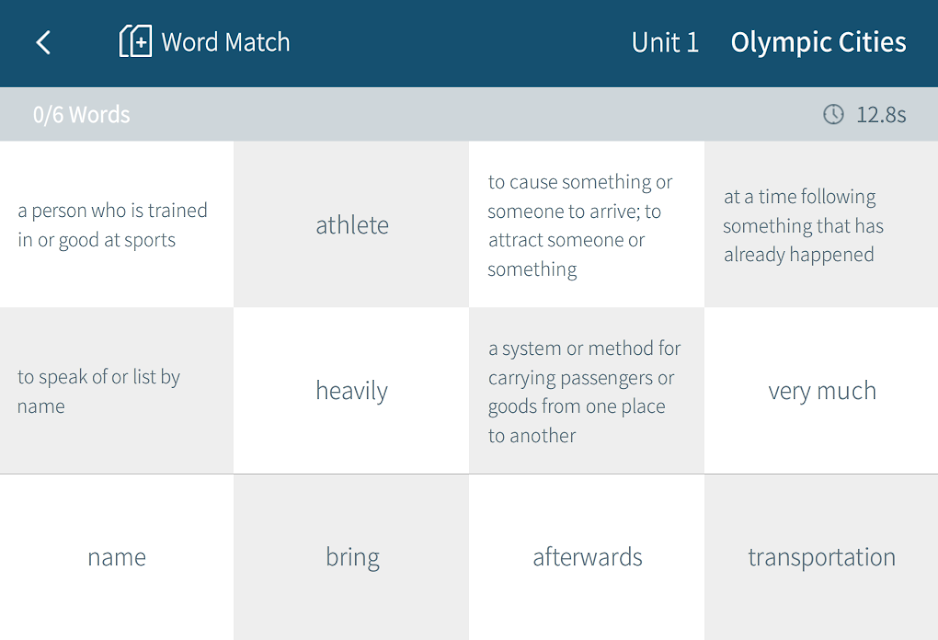Click the Unit 1 label
The image size is (938, 640).
point(665,42)
